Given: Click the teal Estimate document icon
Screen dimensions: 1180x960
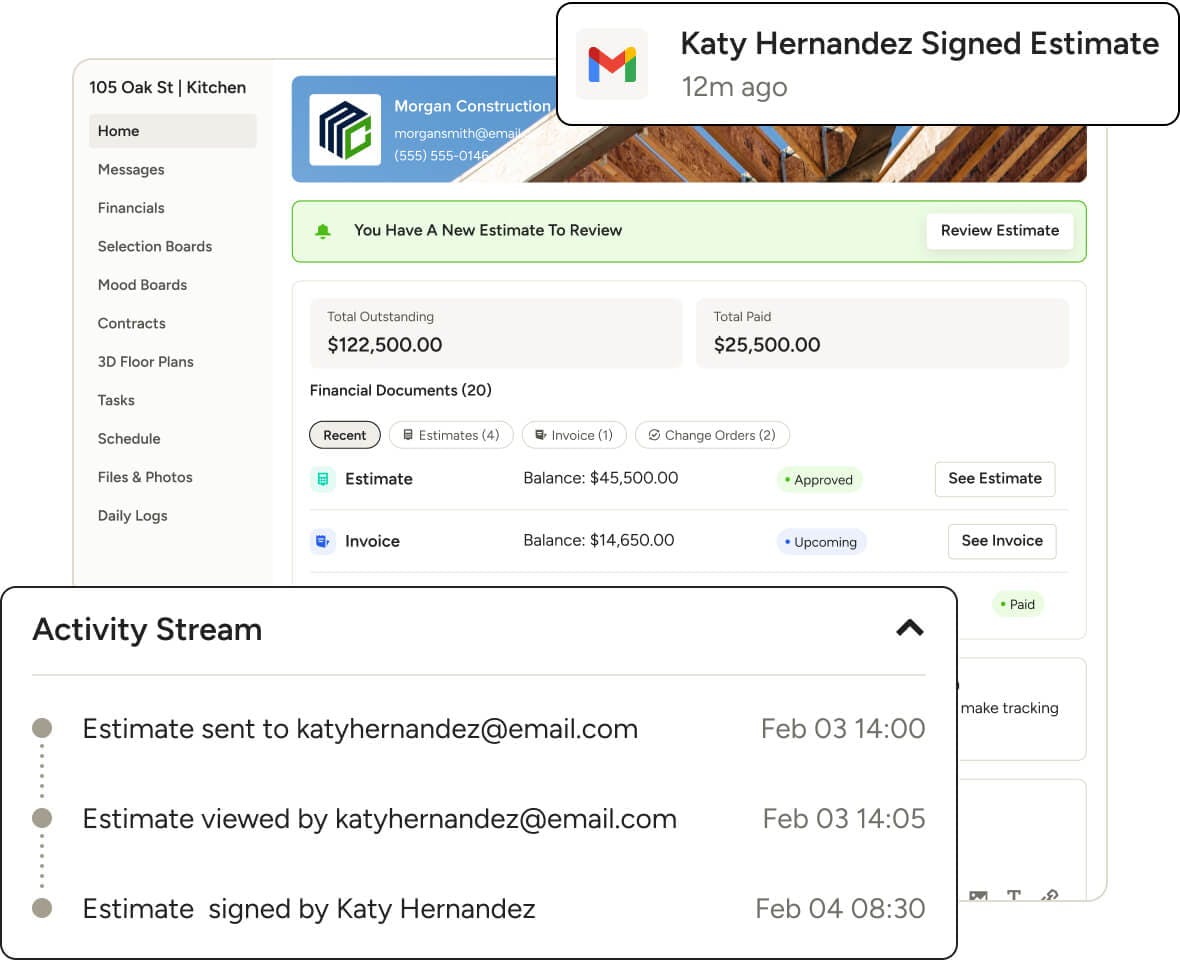Looking at the screenshot, I should (322, 479).
